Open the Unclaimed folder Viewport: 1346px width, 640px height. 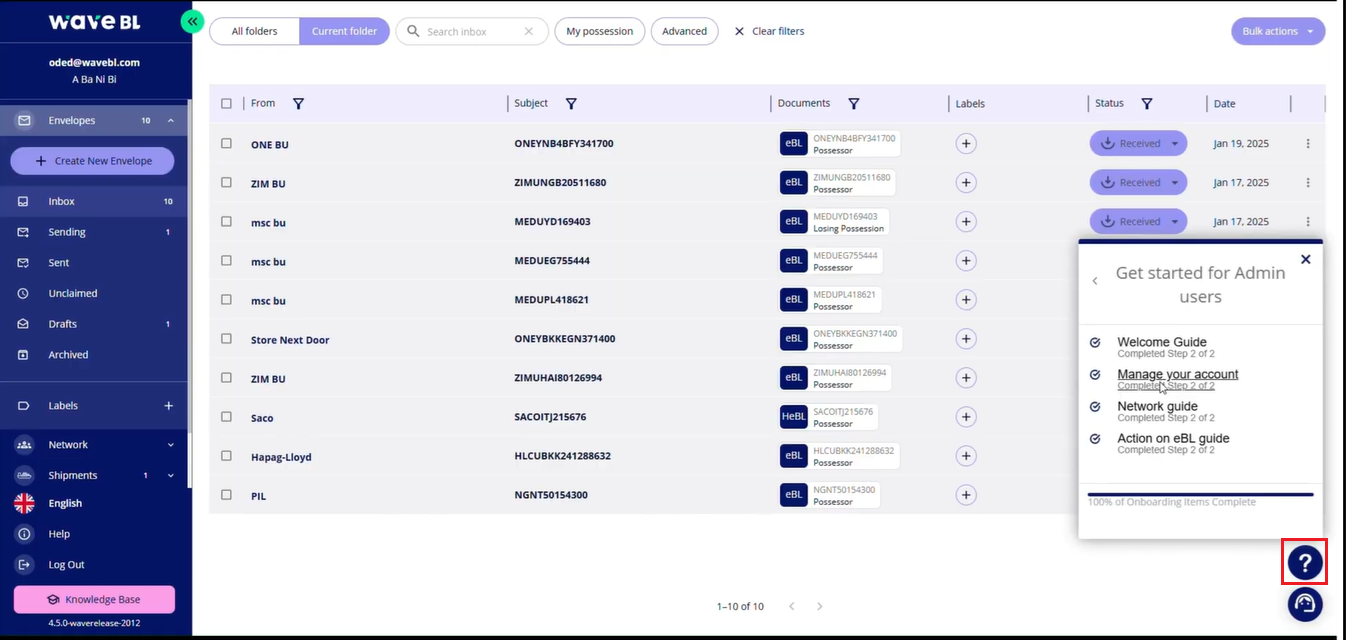click(x=94, y=294)
